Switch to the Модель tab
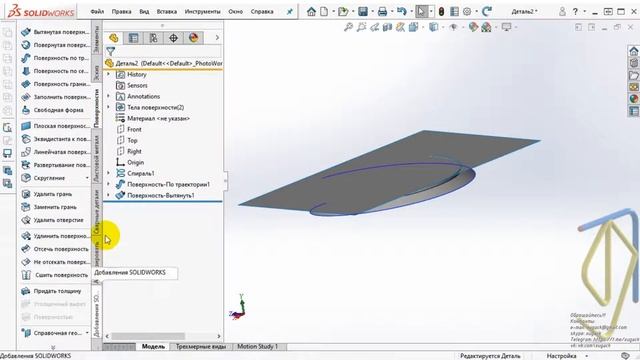 [x=153, y=347]
